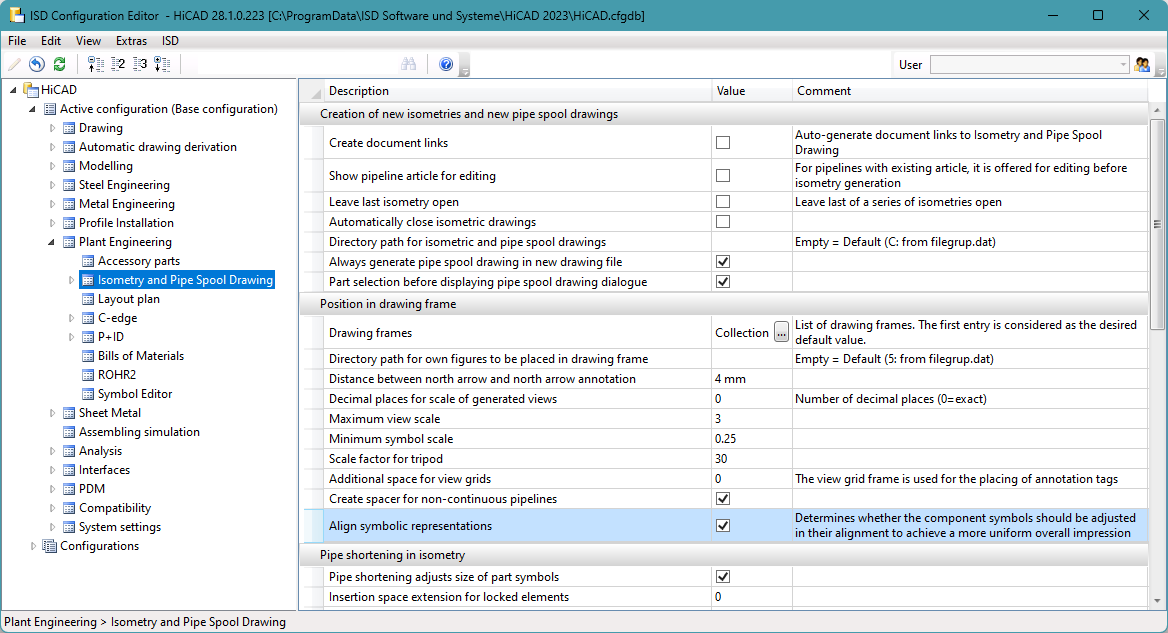Click the scrollbar down arrow in settings list
This screenshot has height=633, width=1168.
1157,600
